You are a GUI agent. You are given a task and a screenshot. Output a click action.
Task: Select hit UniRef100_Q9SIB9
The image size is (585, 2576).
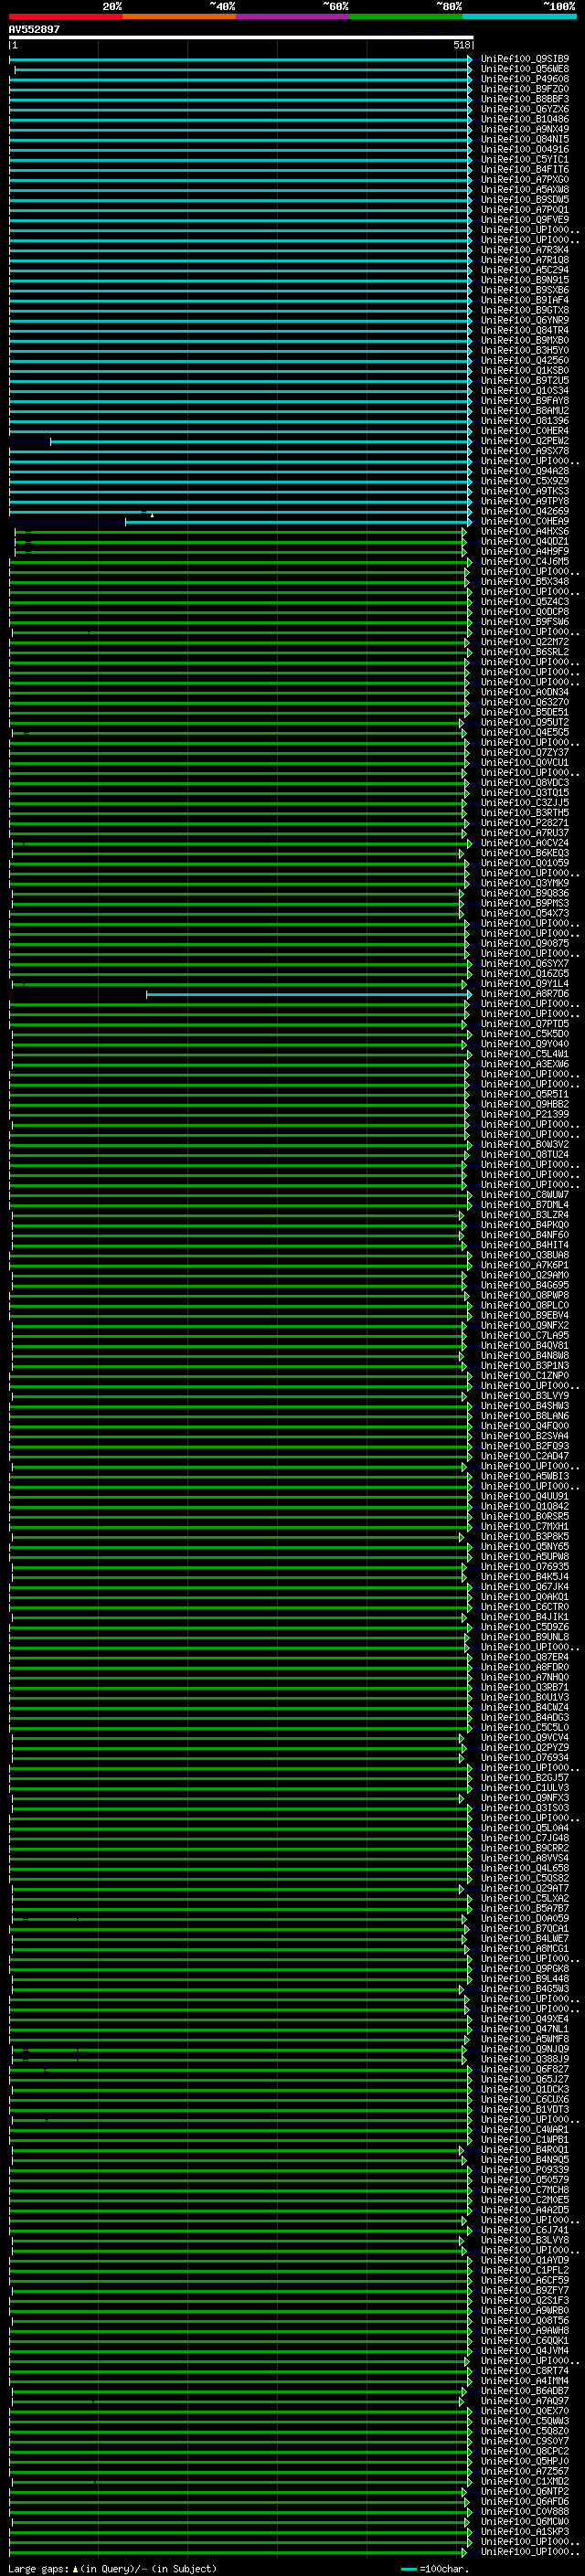click(x=525, y=59)
